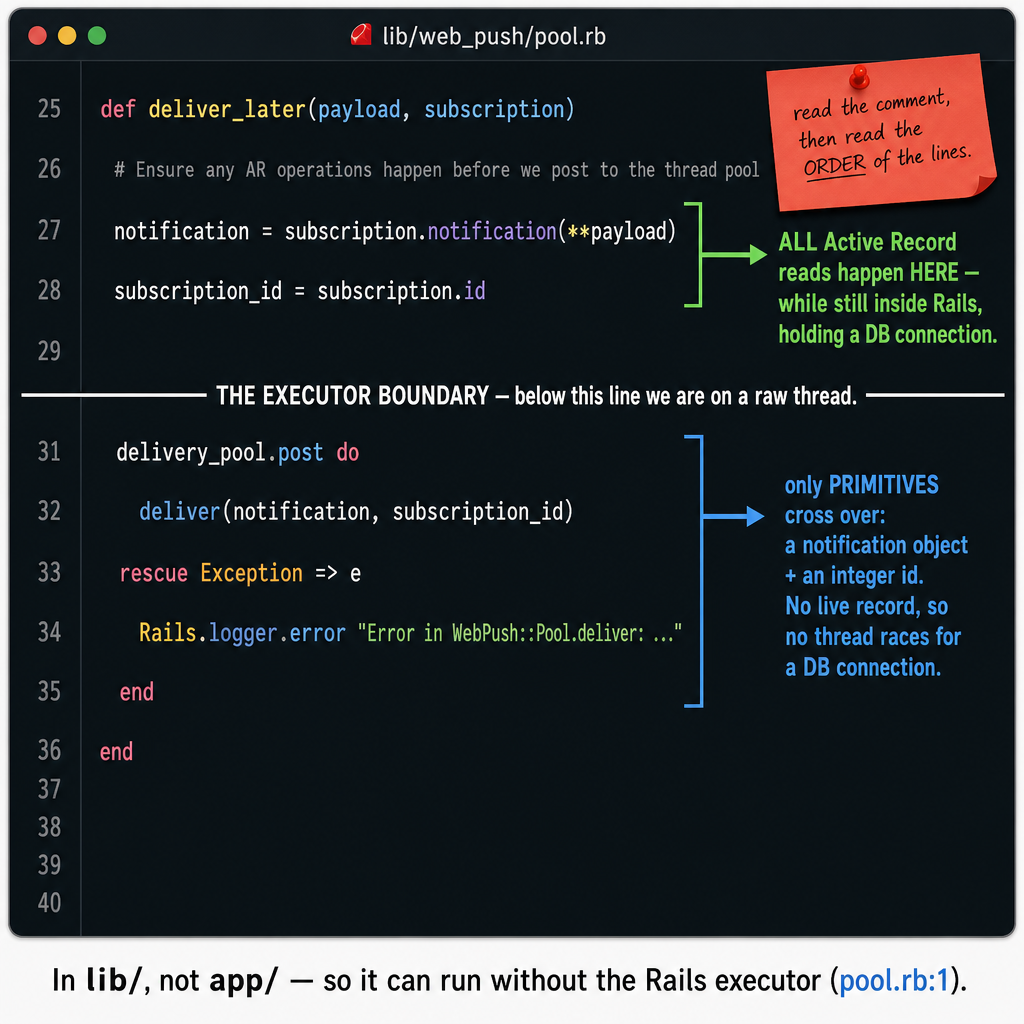This screenshot has height=1024, width=1024.
Task: Click line number 33 in the gutter
Action: coord(50,572)
